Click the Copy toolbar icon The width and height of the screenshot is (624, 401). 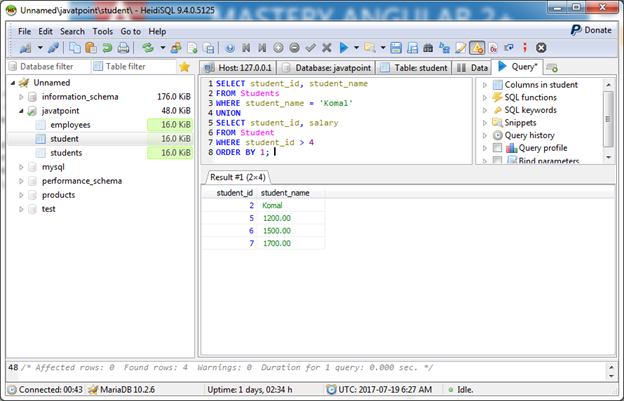(74, 48)
